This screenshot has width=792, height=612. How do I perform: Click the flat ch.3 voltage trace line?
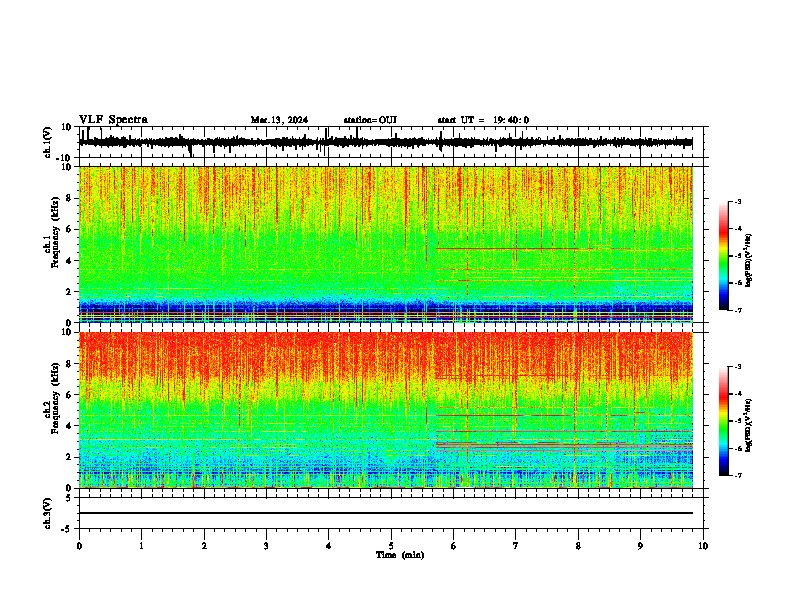[x=386, y=513]
